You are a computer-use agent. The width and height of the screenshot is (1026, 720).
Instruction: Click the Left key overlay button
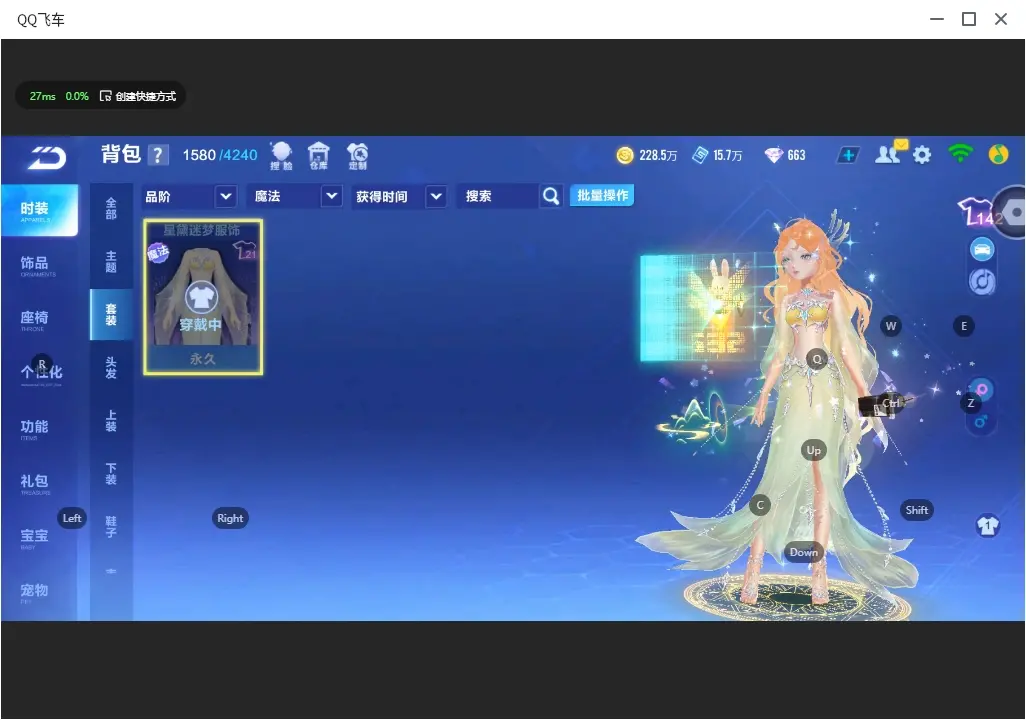72,518
